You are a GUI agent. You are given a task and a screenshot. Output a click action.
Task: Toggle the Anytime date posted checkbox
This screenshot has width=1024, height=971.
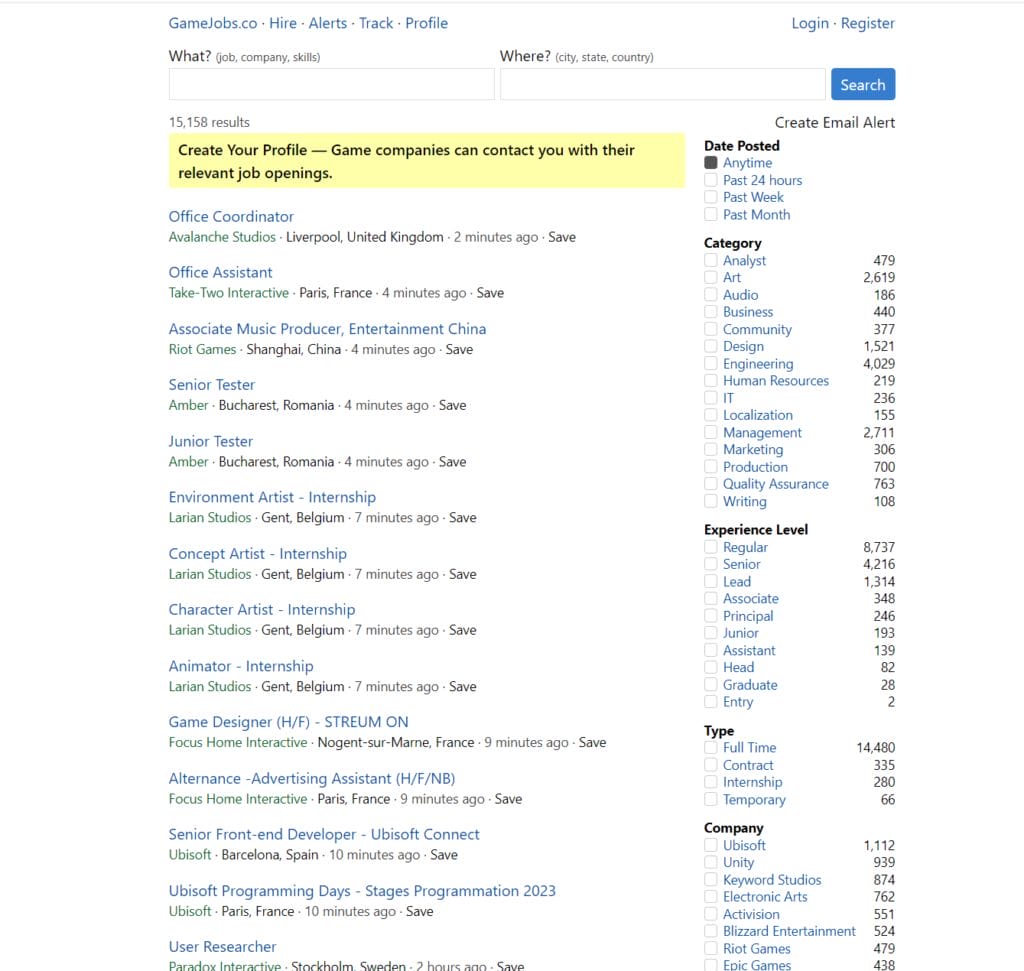711,163
